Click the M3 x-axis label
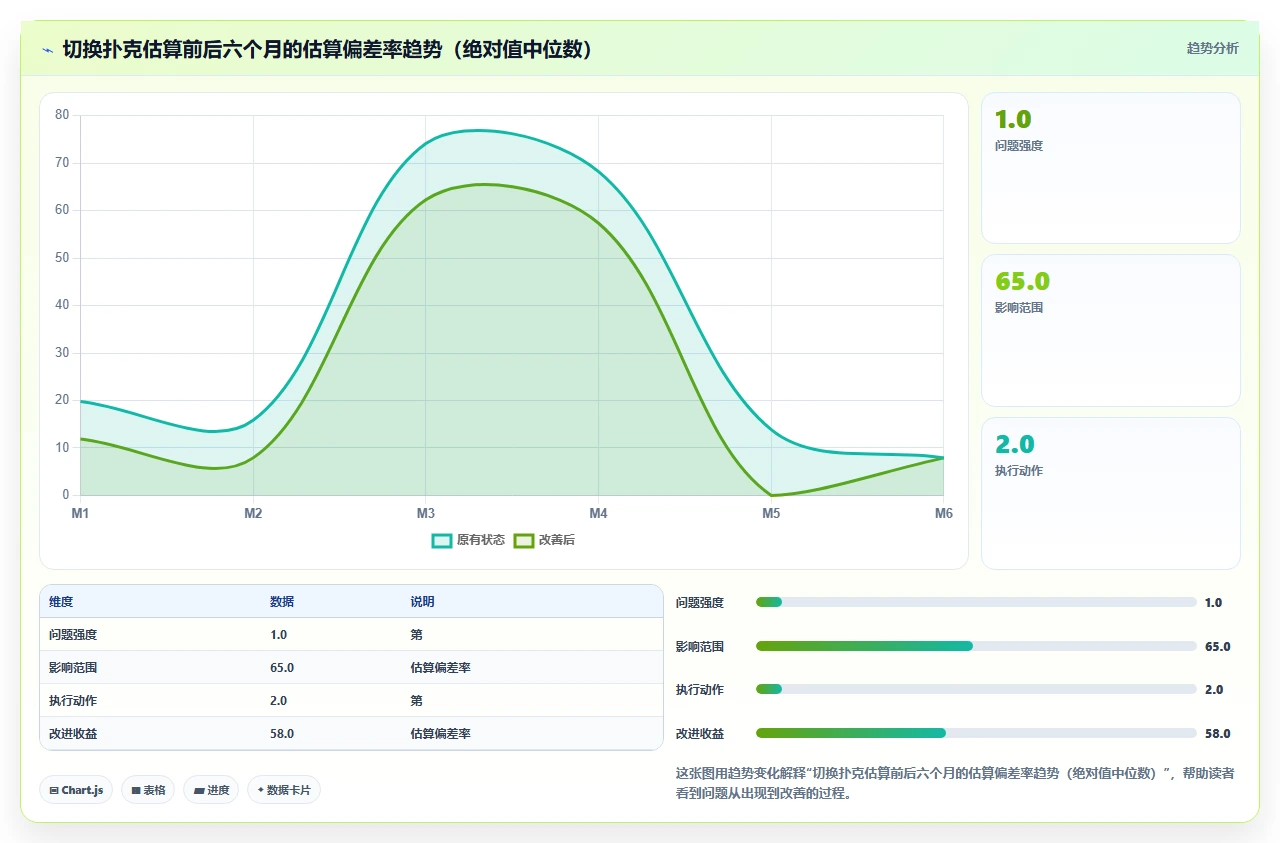Screen dimensions: 1280x843 pos(426,513)
